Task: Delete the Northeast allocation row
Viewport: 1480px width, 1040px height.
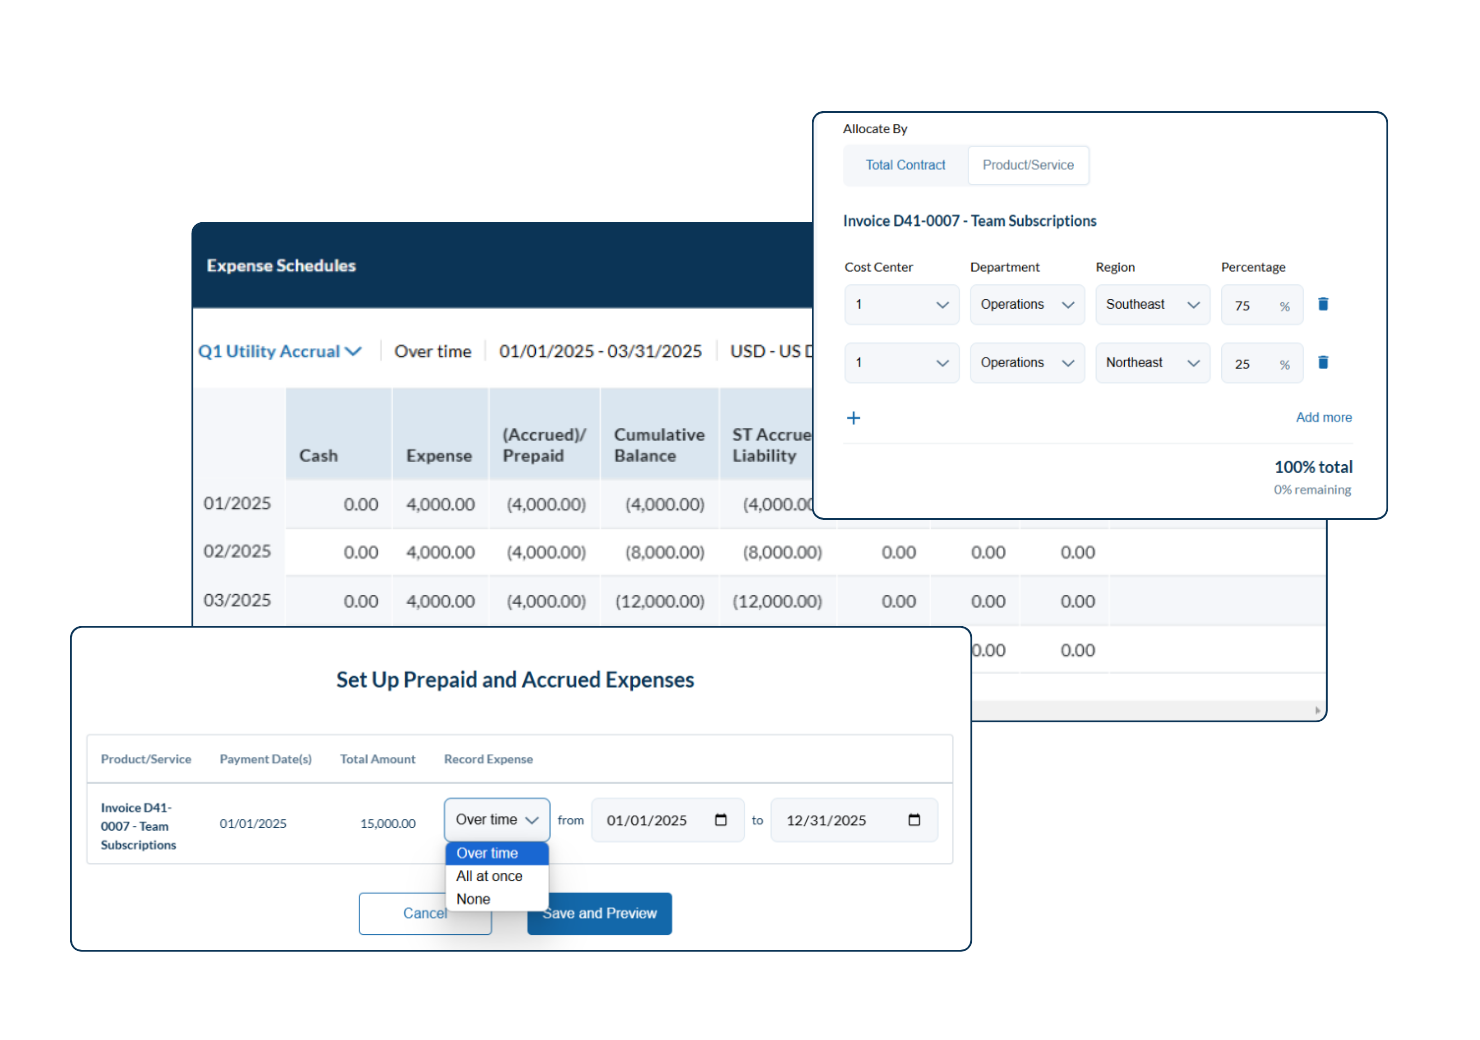Action: 1323,362
